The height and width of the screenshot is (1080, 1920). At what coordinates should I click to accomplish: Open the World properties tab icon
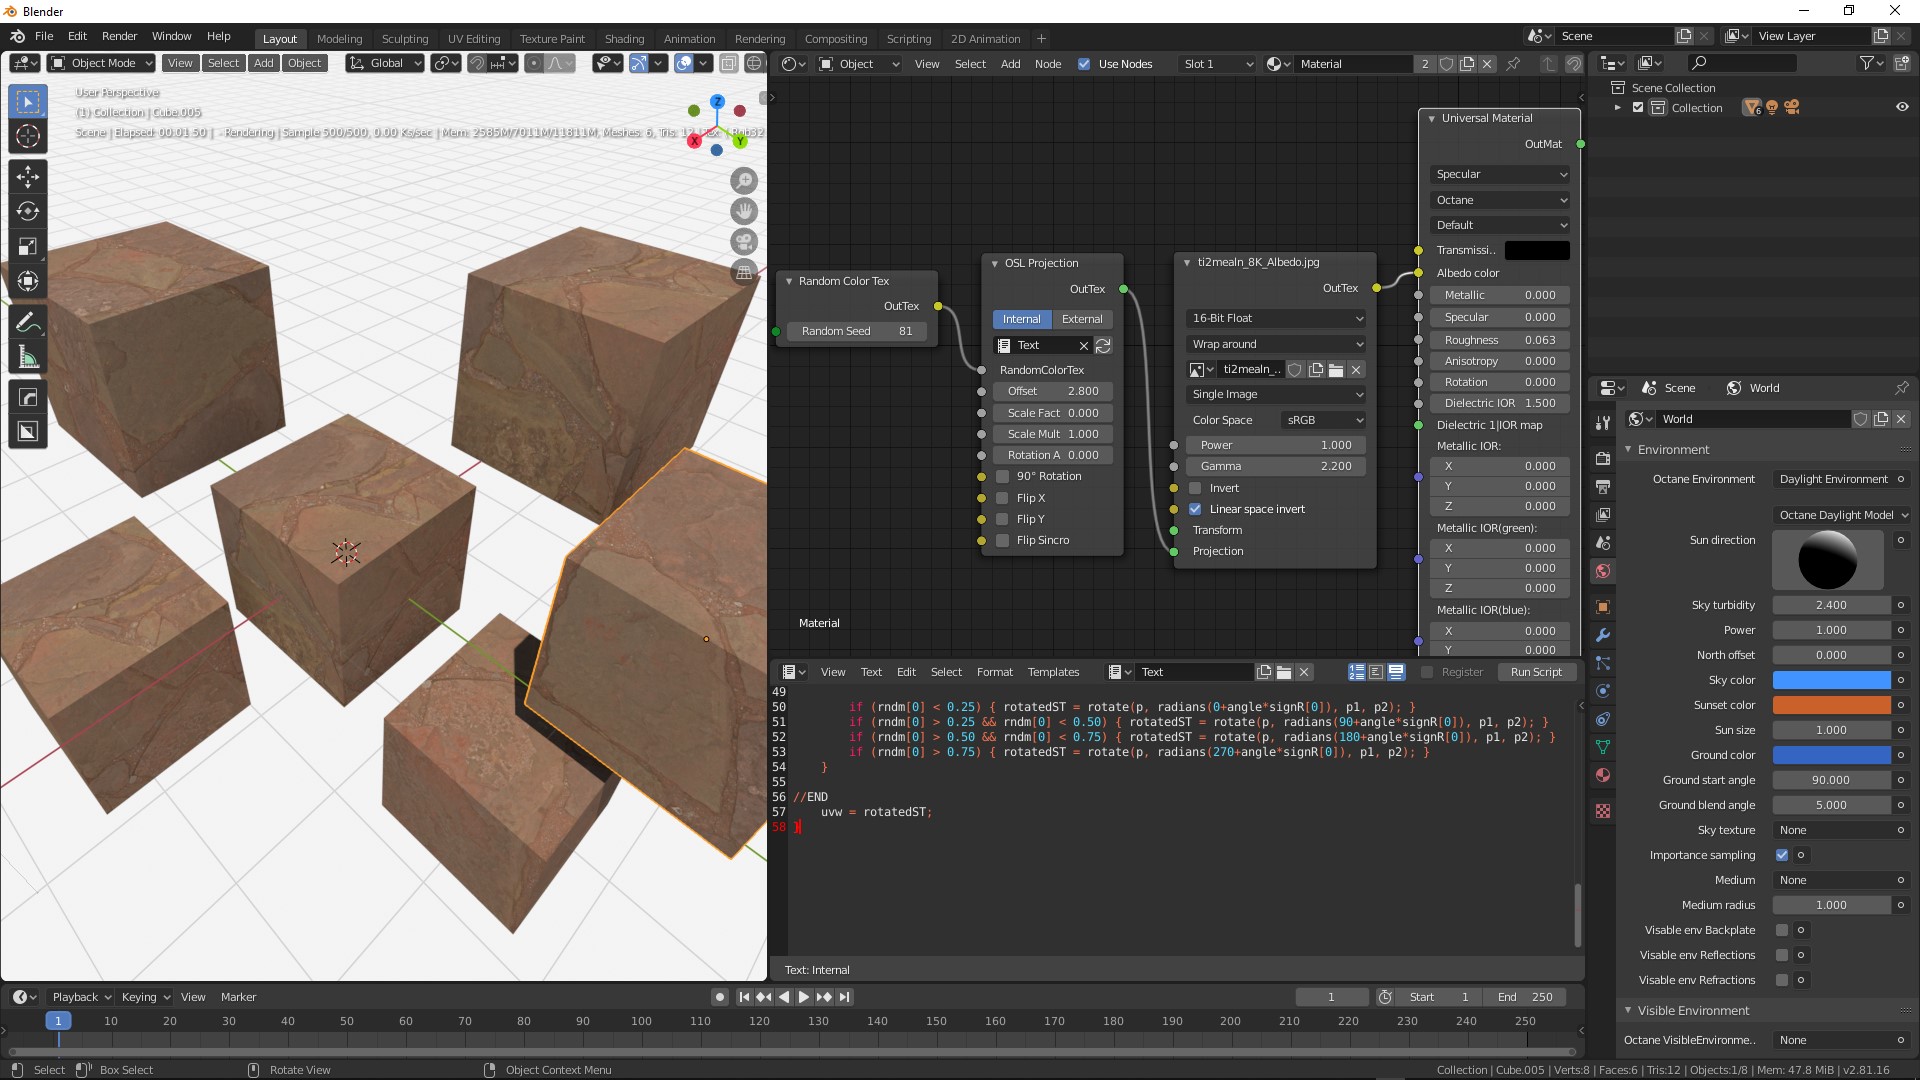(x=1603, y=571)
